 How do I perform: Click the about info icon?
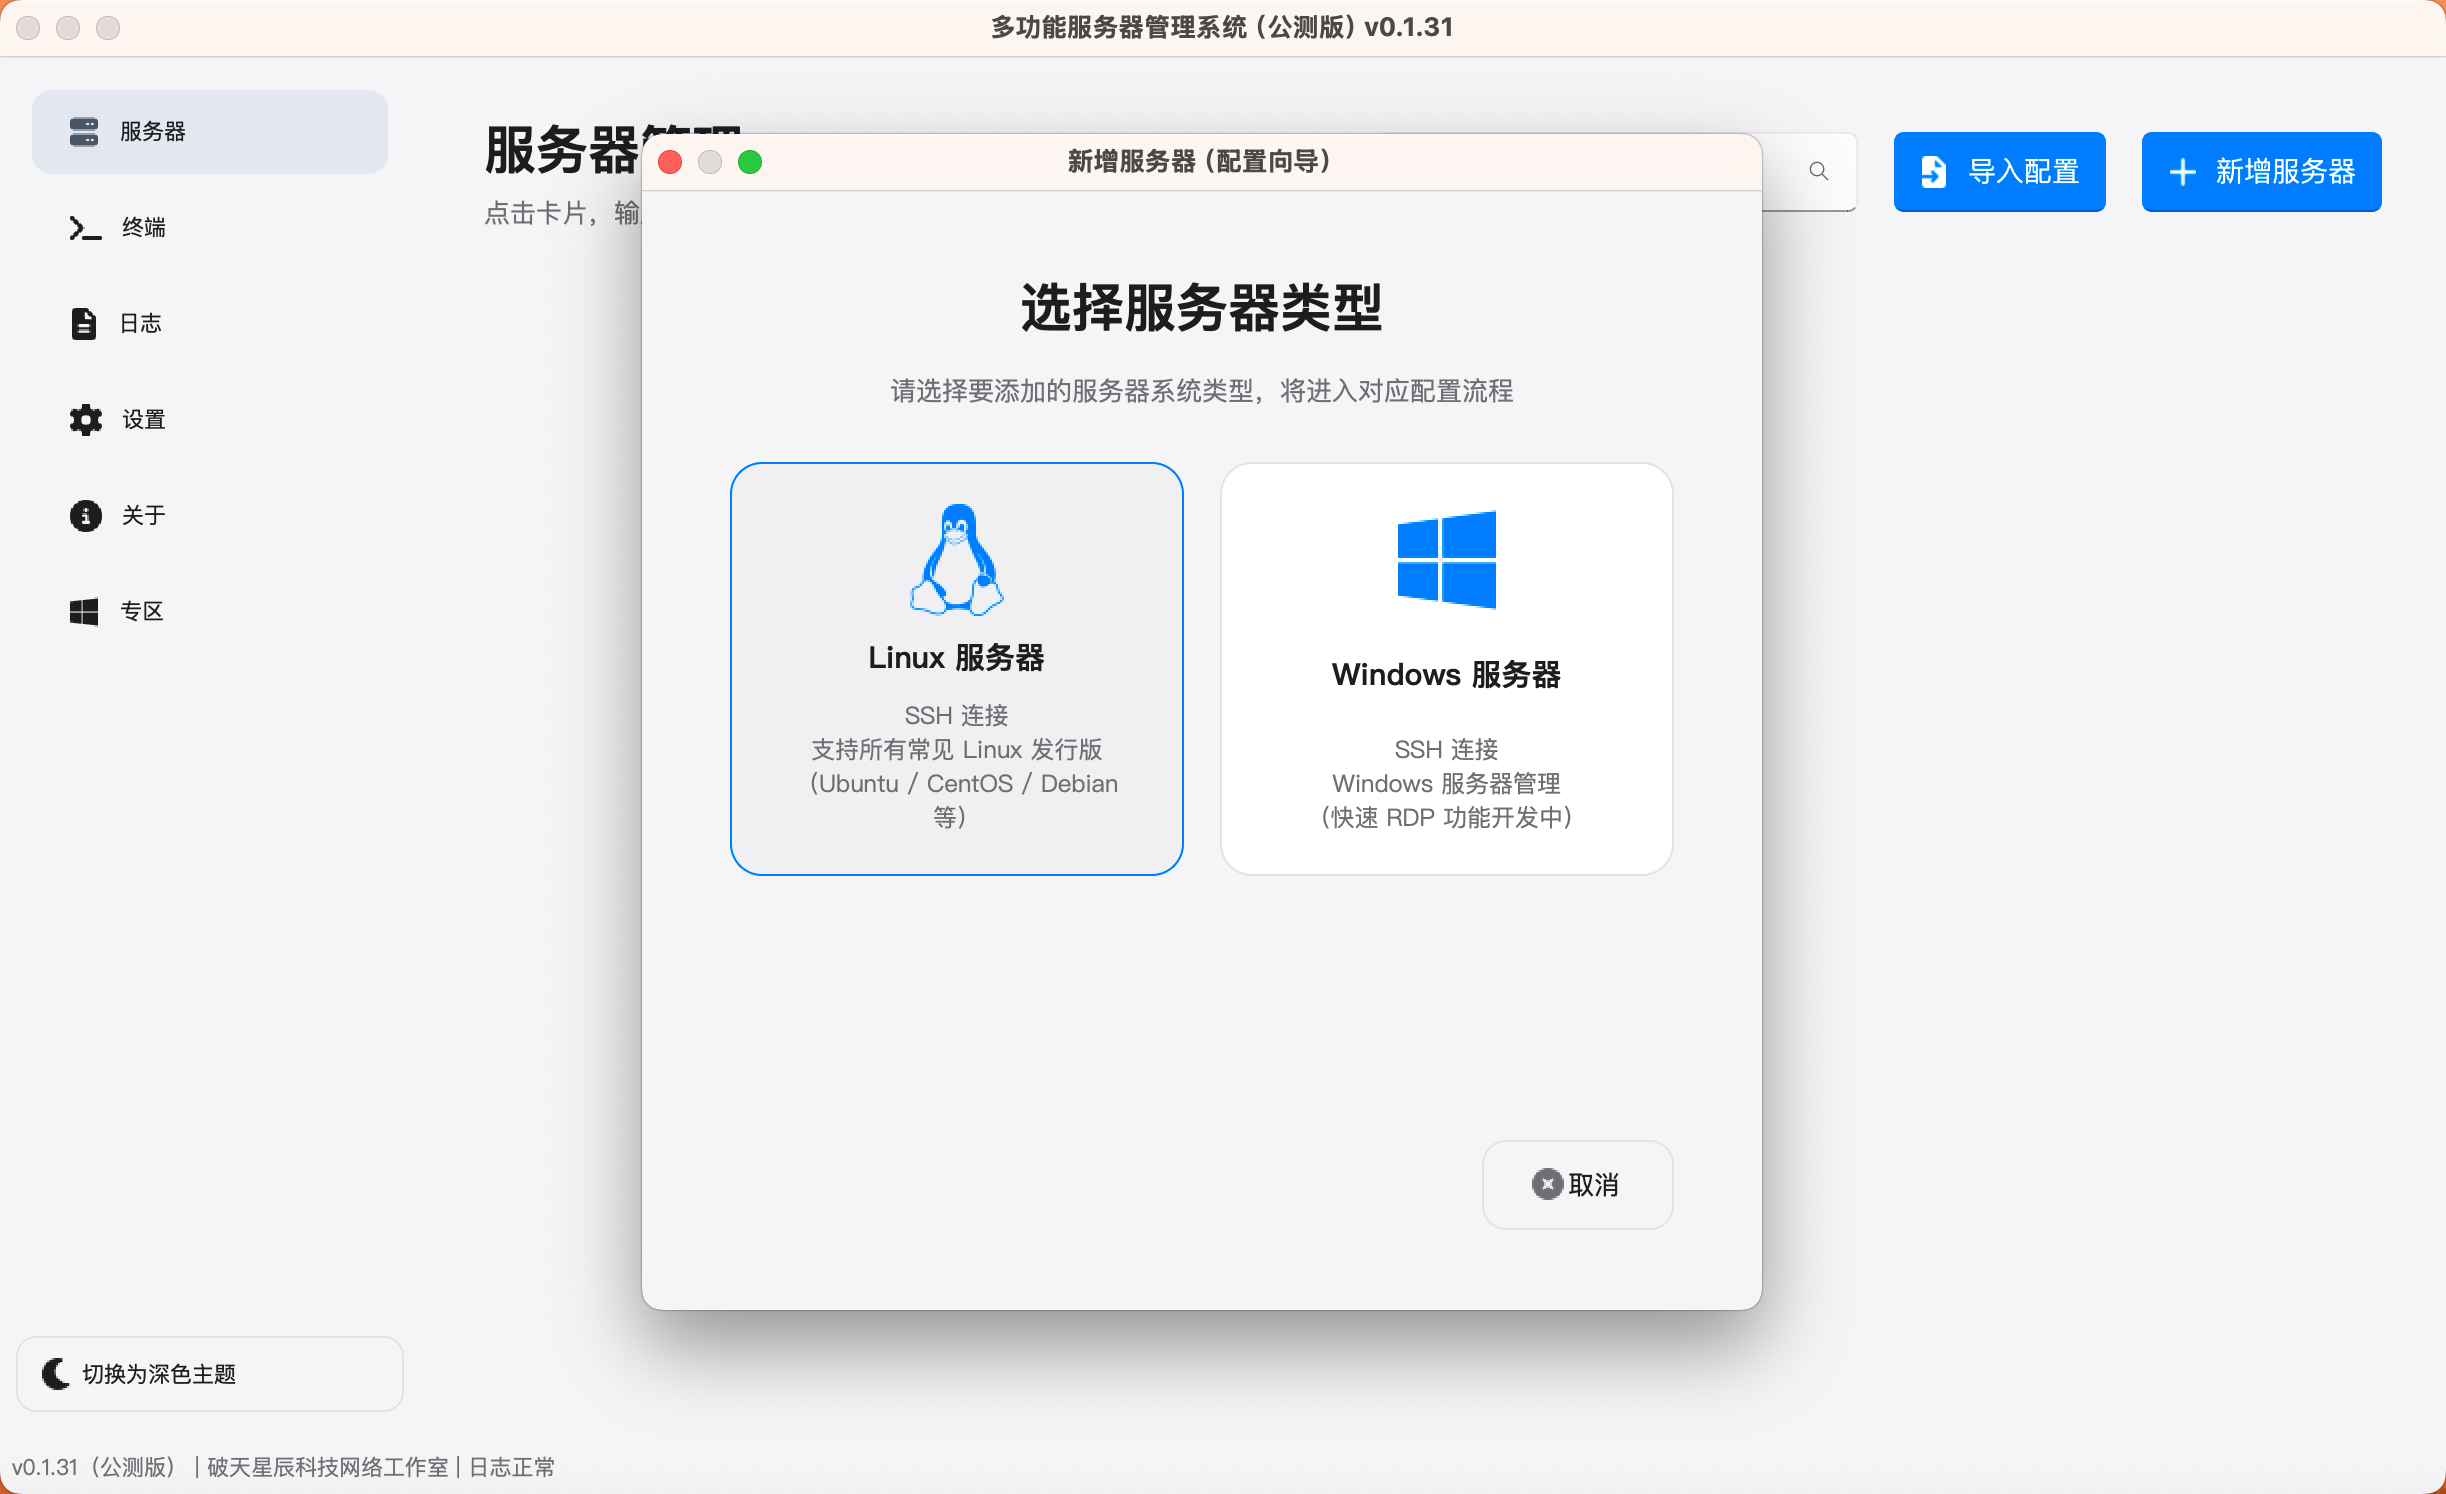[x=85, y=515]
